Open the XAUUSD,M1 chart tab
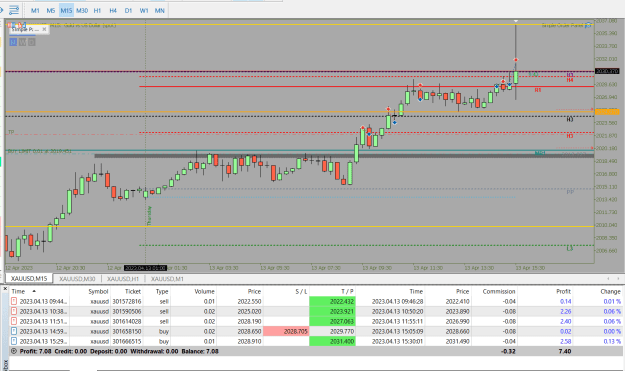Screen dimensions: 625x371 (167, 279)
